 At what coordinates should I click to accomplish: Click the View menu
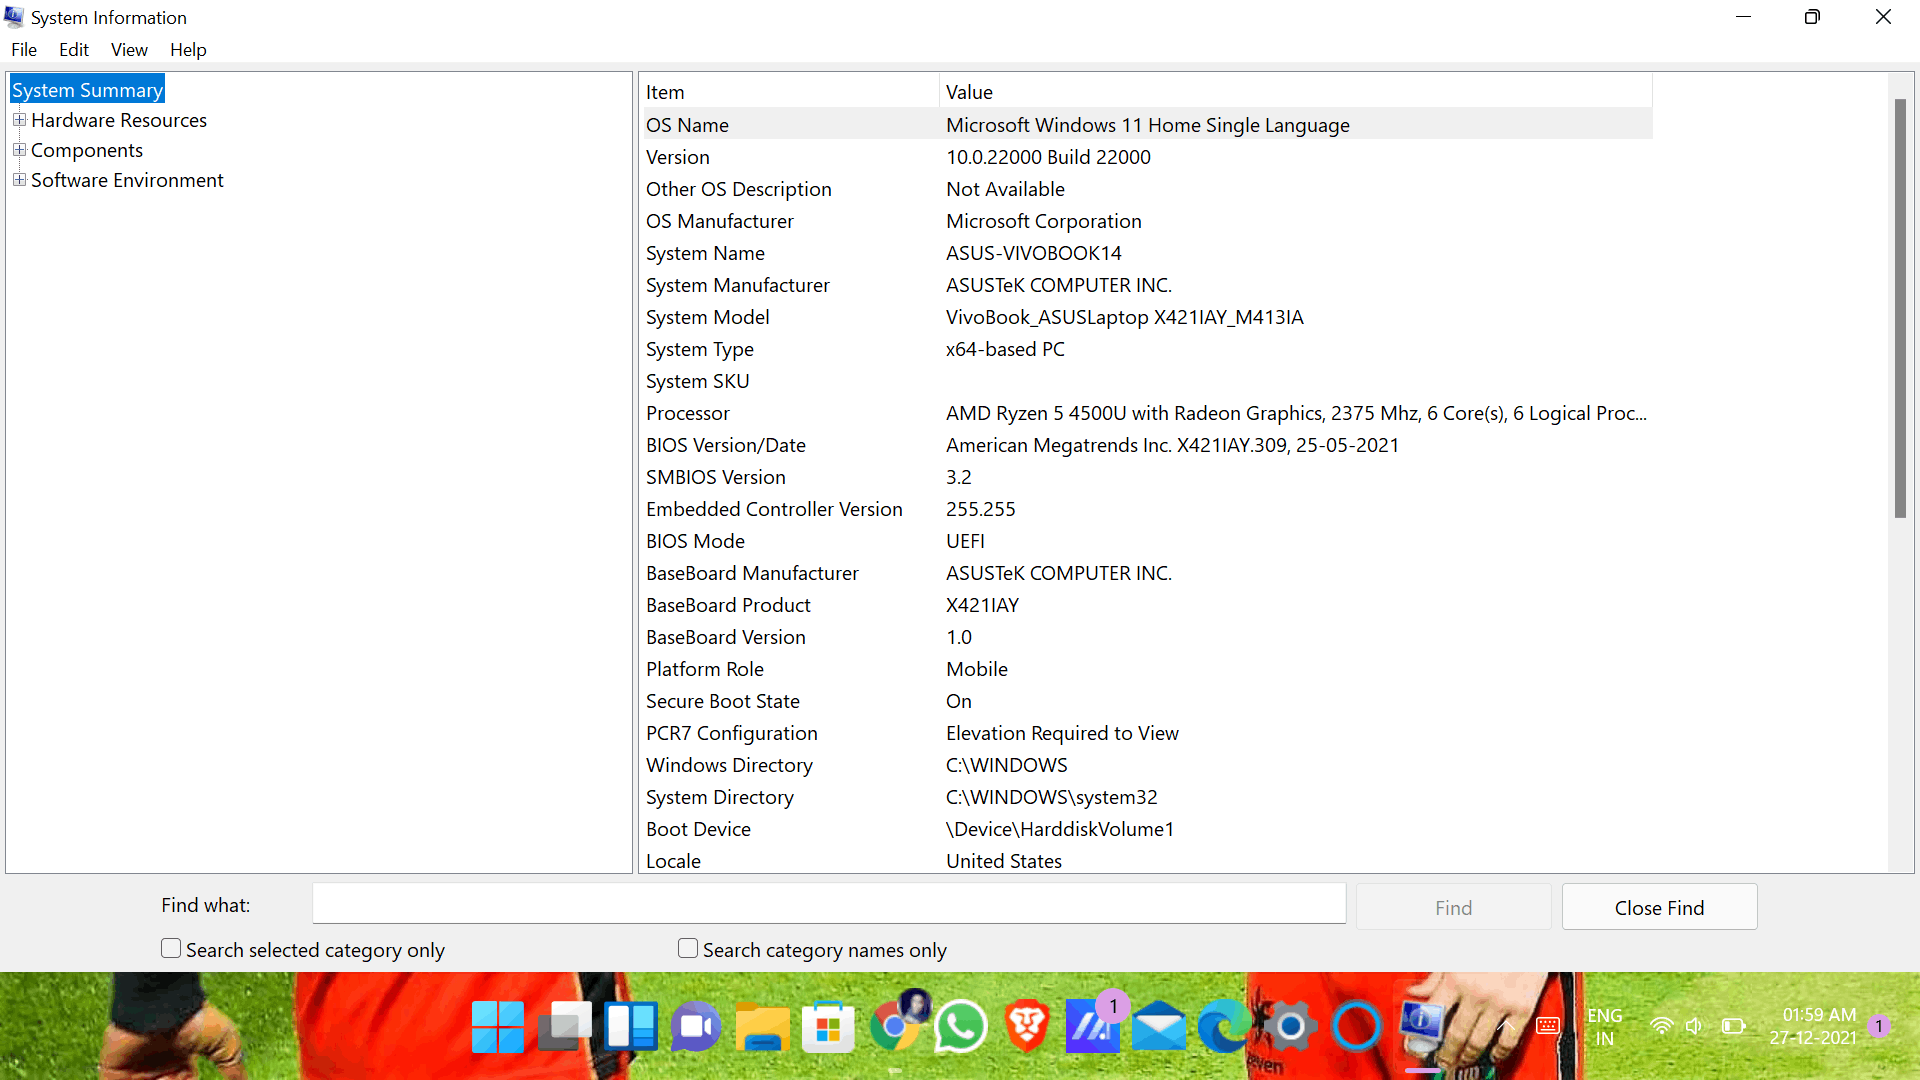pos(128,49)
